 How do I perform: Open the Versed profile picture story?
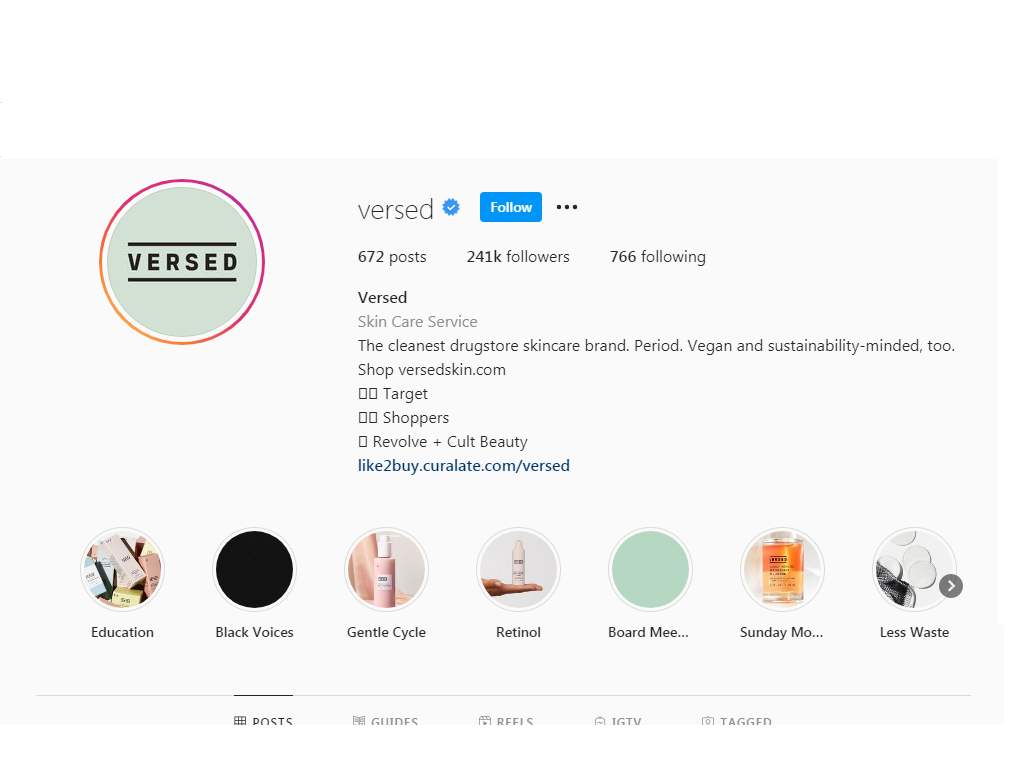pos(182,262)
